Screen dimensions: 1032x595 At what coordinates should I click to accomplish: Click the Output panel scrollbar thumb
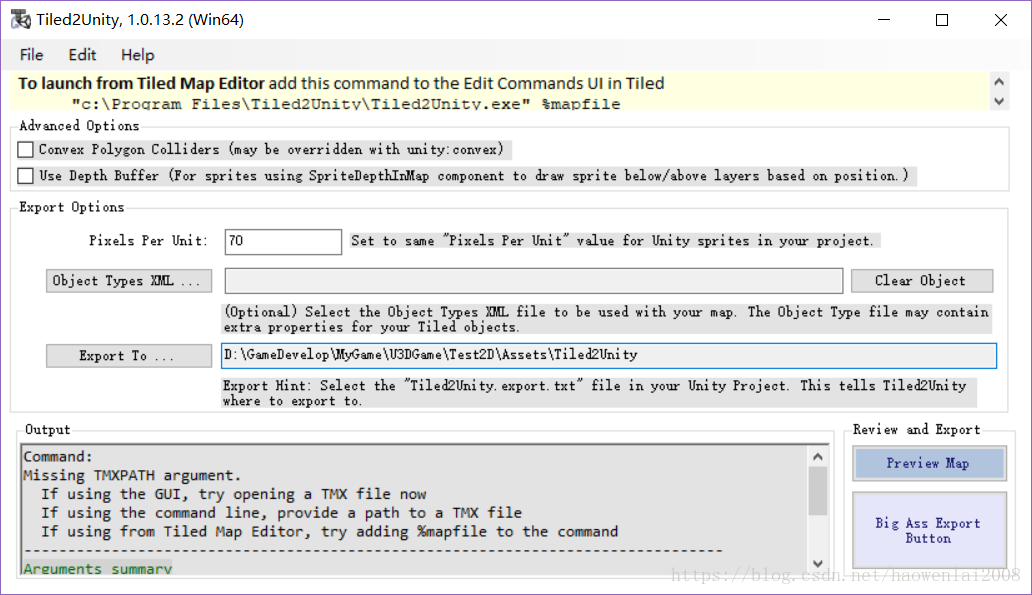(817, 491)
